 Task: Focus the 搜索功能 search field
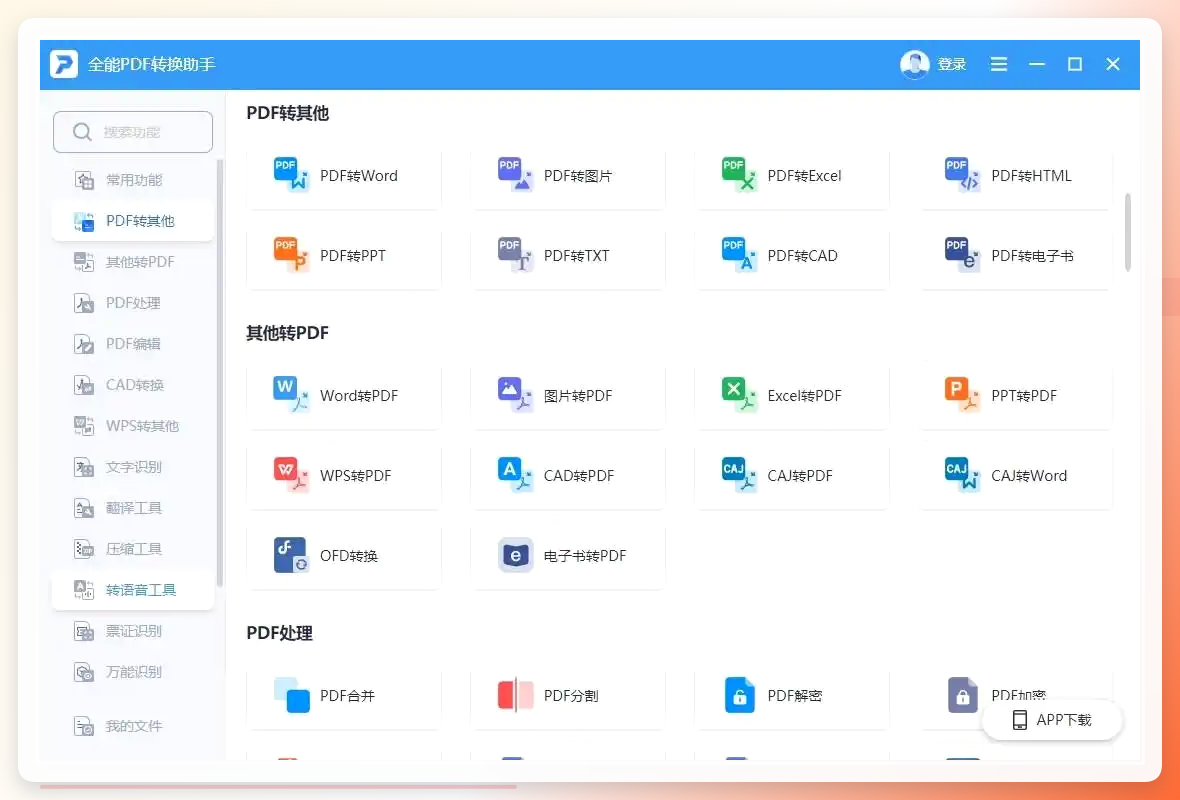[133, 132]
